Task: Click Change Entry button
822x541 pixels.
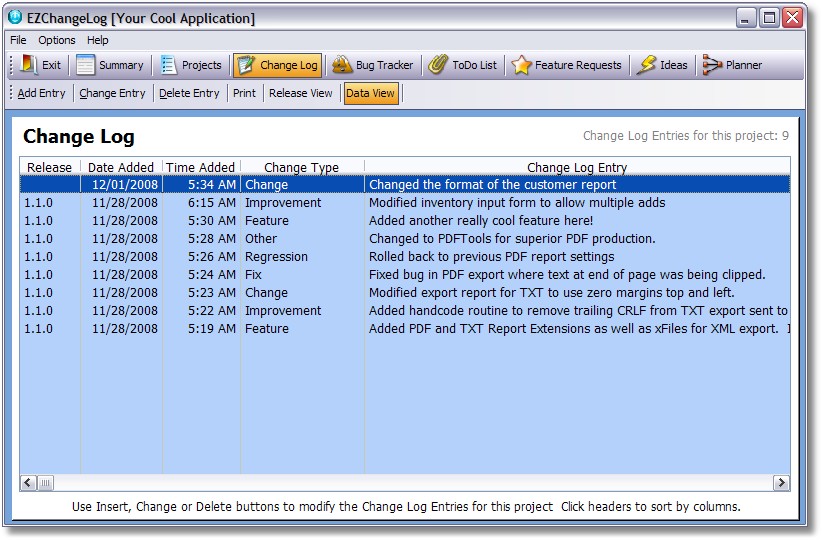Action: (x=112, y=93)
